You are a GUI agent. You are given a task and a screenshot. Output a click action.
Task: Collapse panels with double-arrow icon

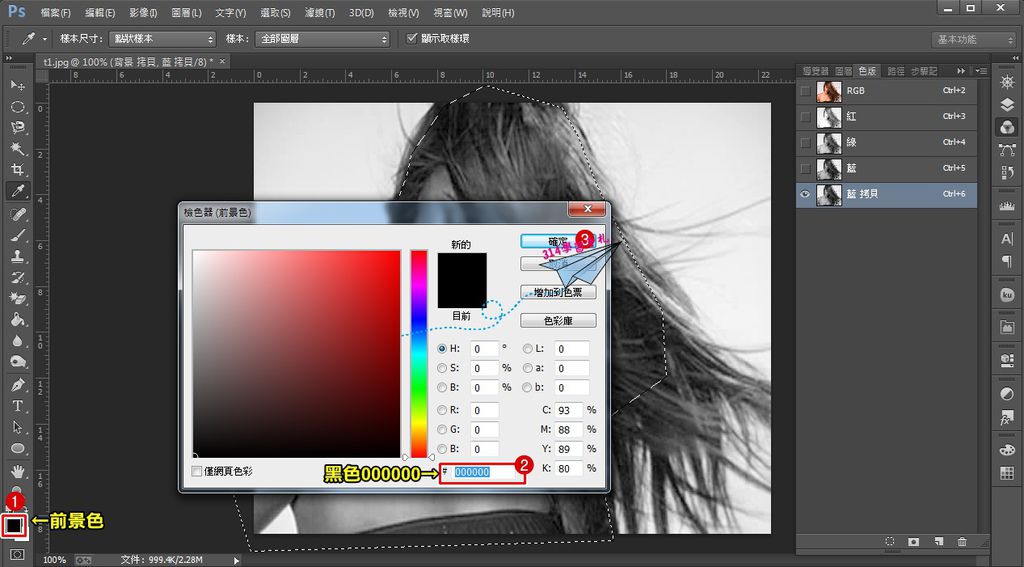[x=961, y=71]
